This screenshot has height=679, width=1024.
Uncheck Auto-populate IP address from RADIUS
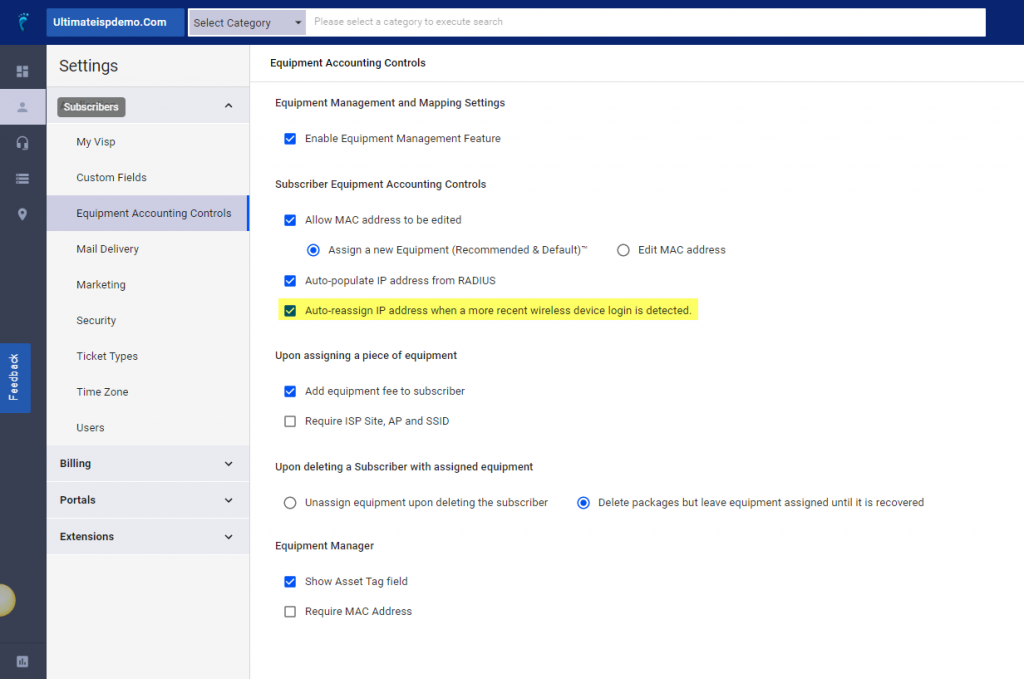pos(290,281)
